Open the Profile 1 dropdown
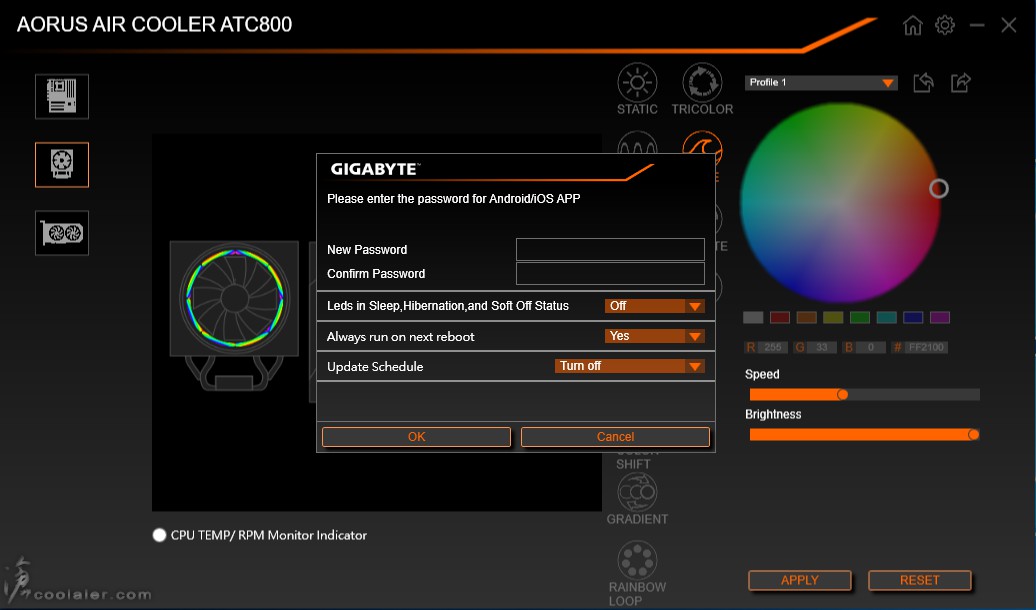Screen dimensions: 1036x610 point(821,83)
